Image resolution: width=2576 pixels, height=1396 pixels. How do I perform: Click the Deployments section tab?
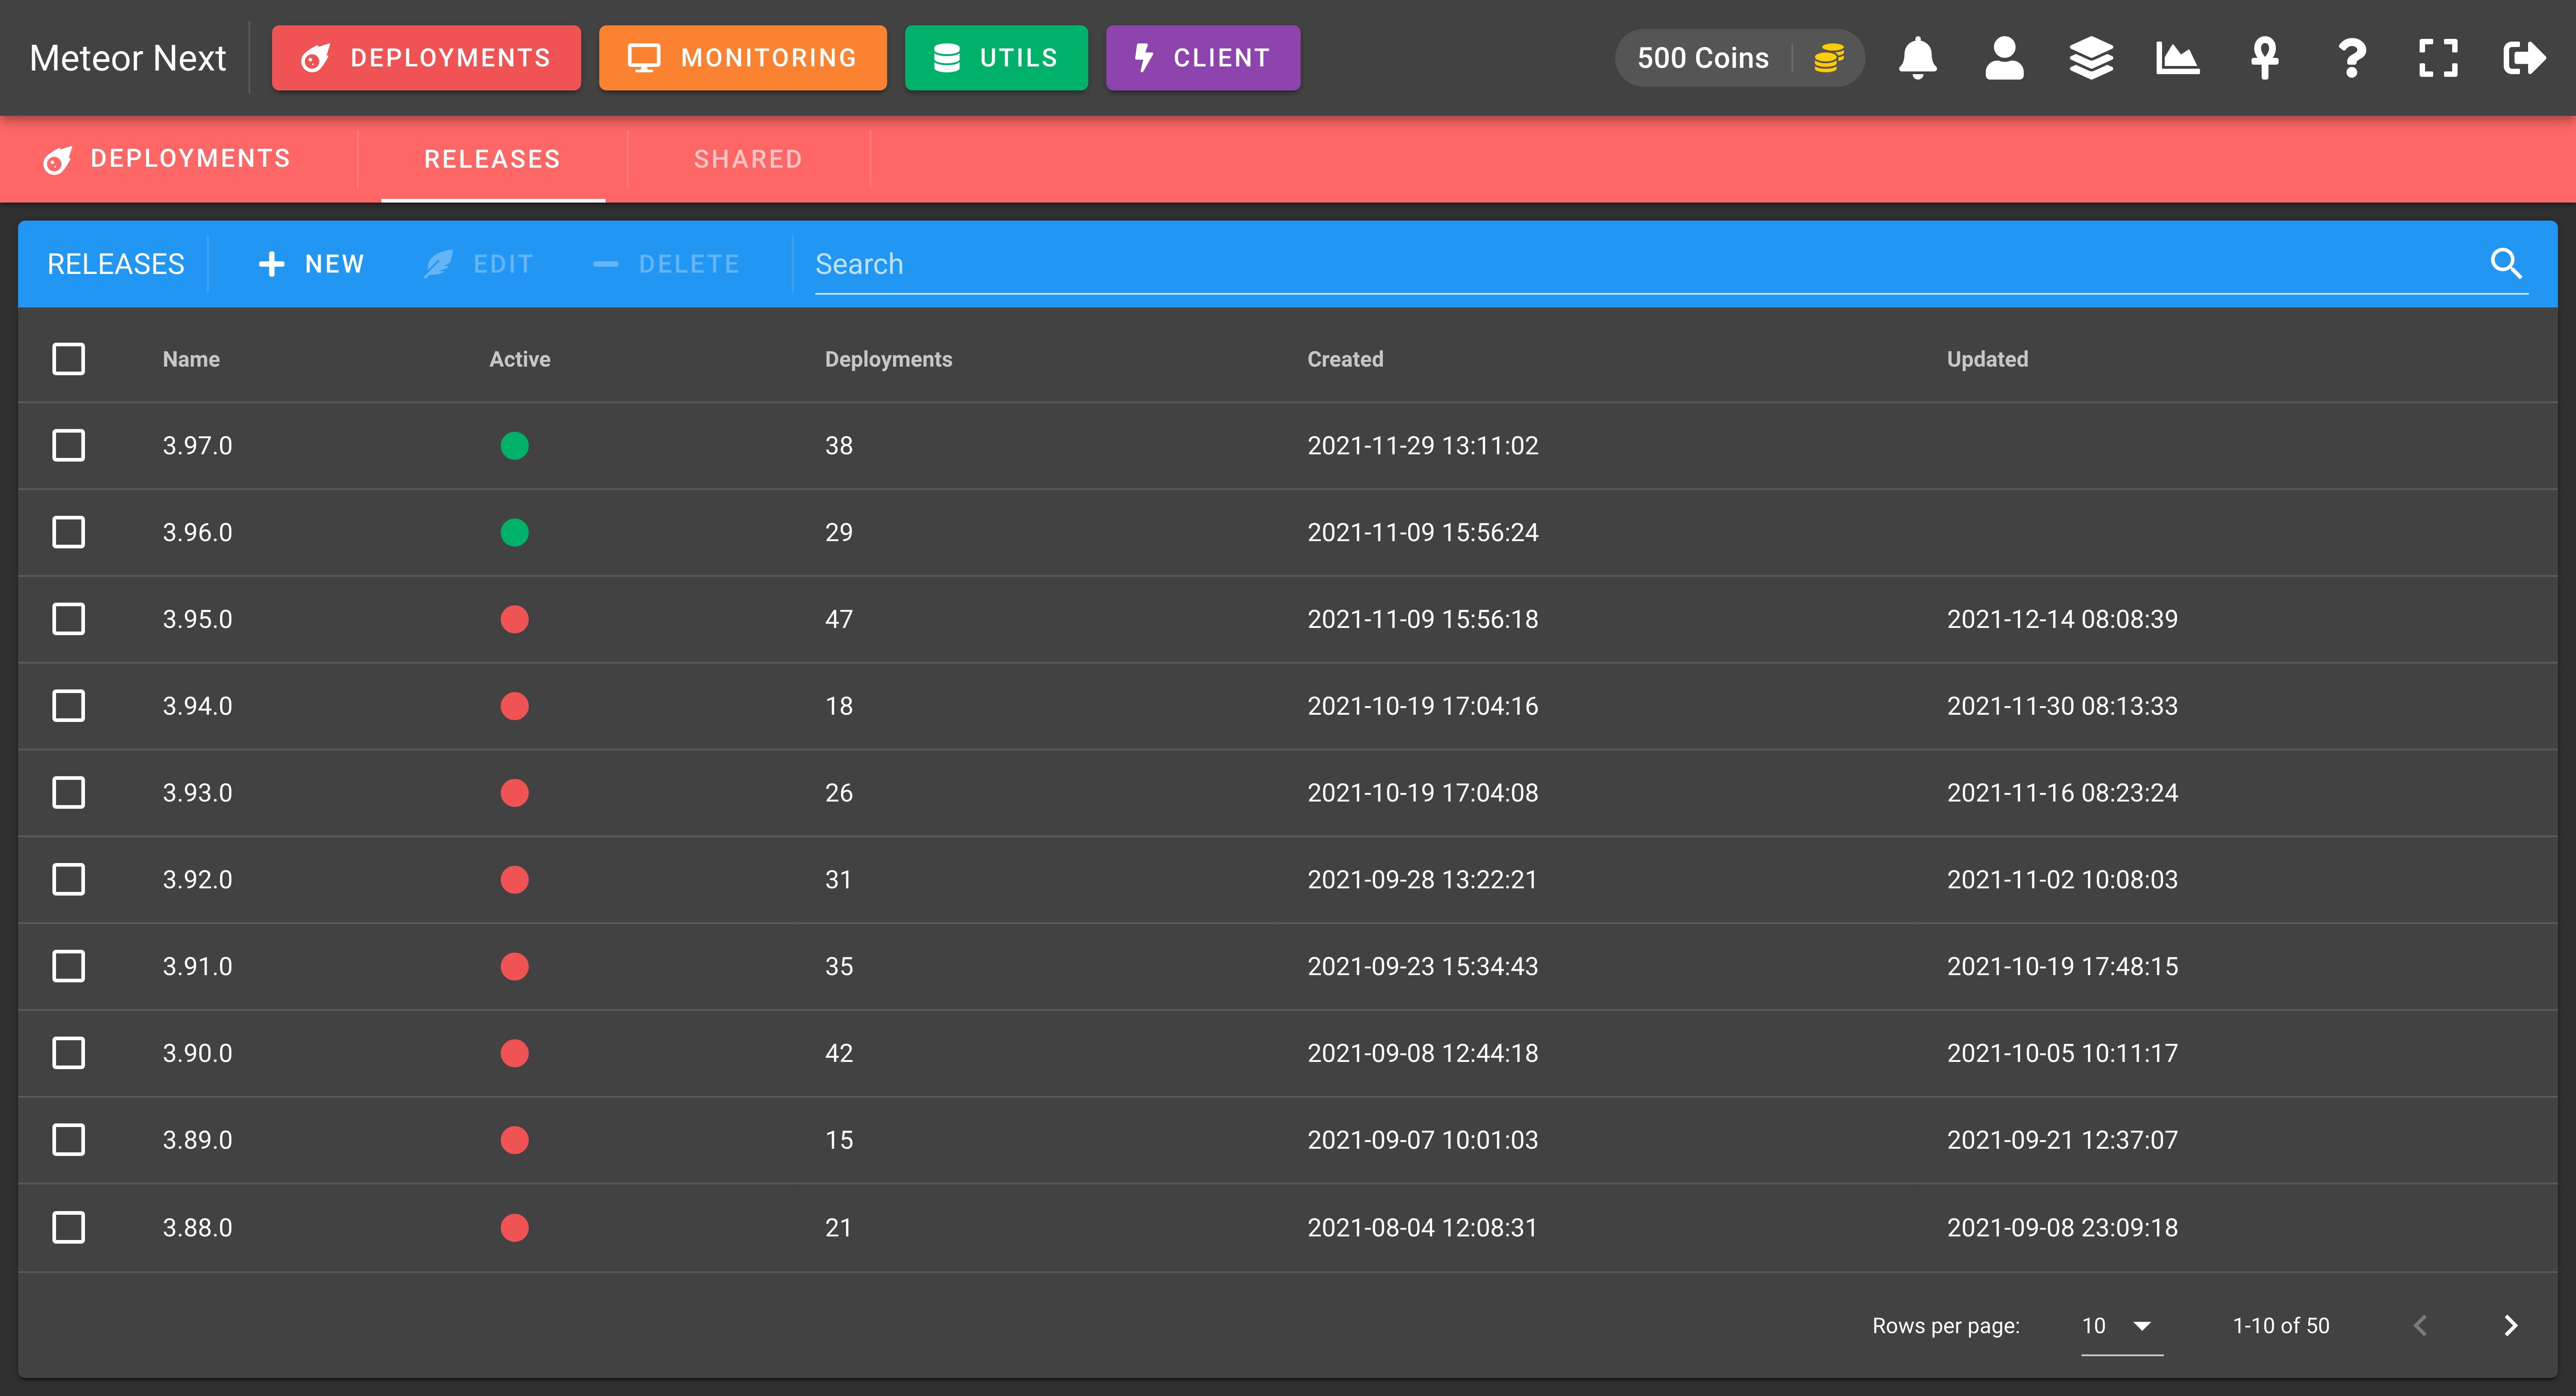(x=168, y=159)
